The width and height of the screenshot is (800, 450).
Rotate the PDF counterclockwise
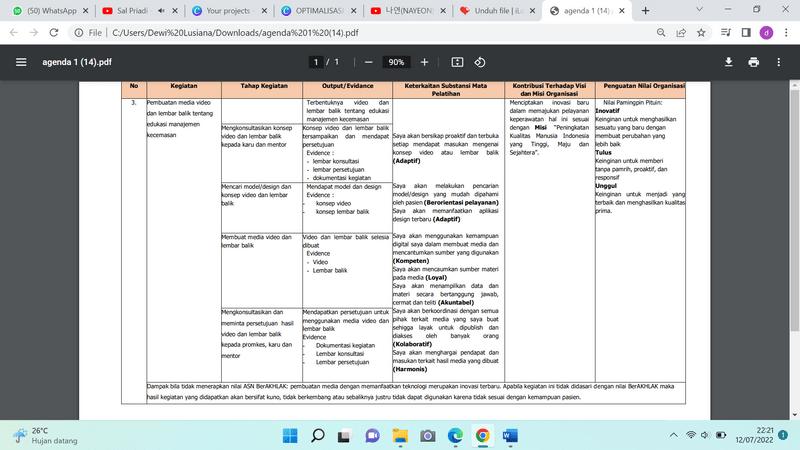coord(480,62)
